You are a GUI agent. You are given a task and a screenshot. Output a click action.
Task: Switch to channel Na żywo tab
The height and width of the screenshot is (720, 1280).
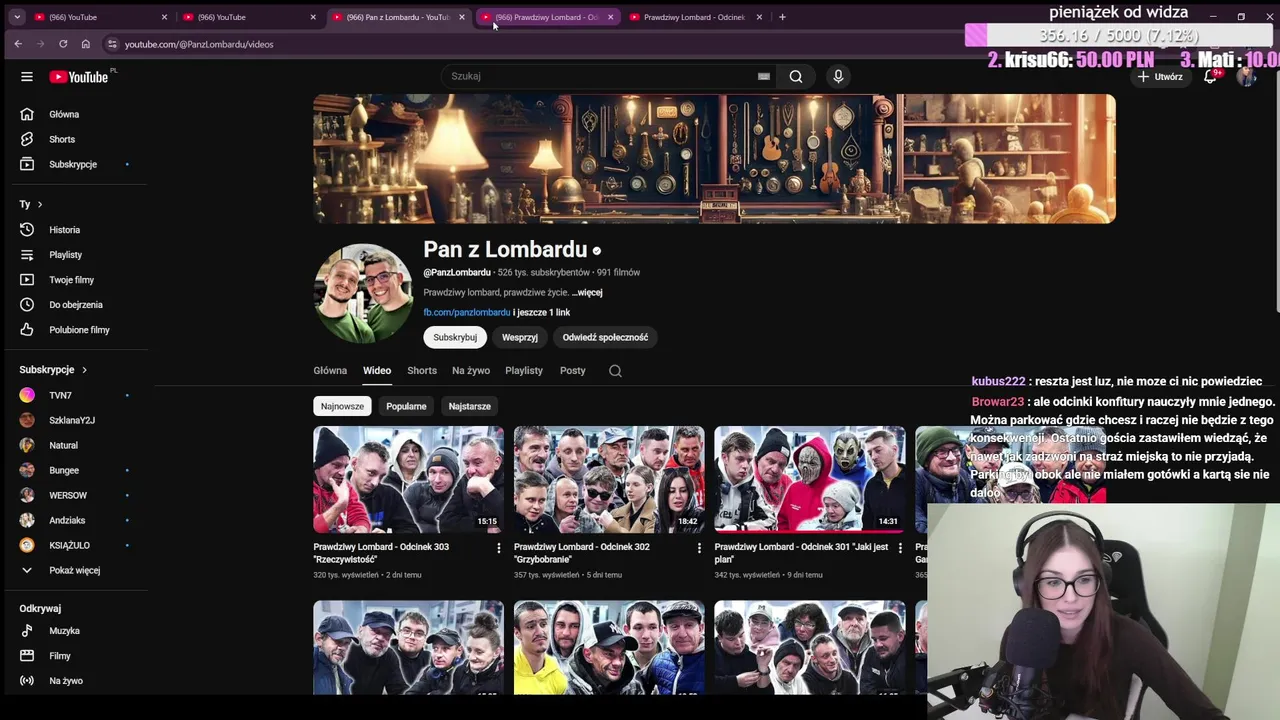coord(471,371)
